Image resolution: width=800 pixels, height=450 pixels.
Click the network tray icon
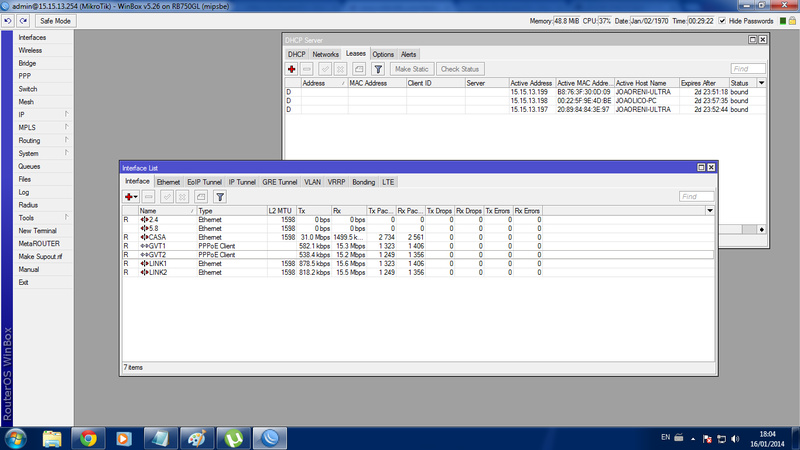[721, 439]
